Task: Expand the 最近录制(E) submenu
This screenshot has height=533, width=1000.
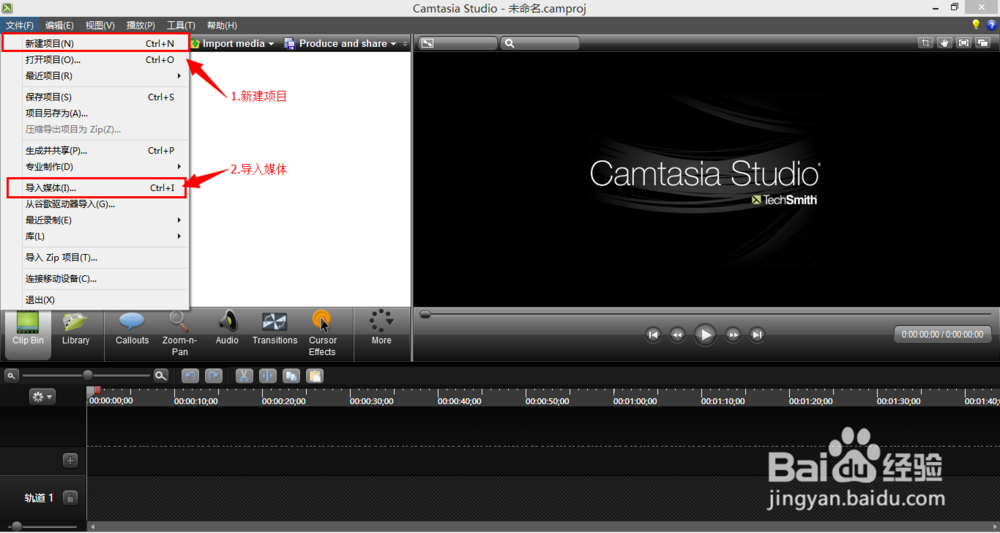Action: pos(179,220)
